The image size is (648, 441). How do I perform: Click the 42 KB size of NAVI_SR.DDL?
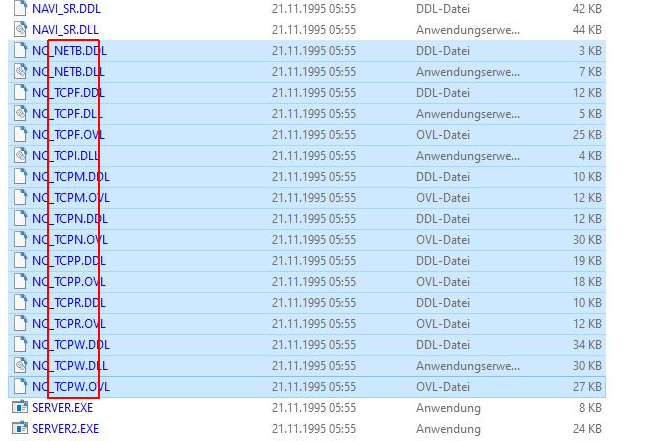[x=587, y=9]
